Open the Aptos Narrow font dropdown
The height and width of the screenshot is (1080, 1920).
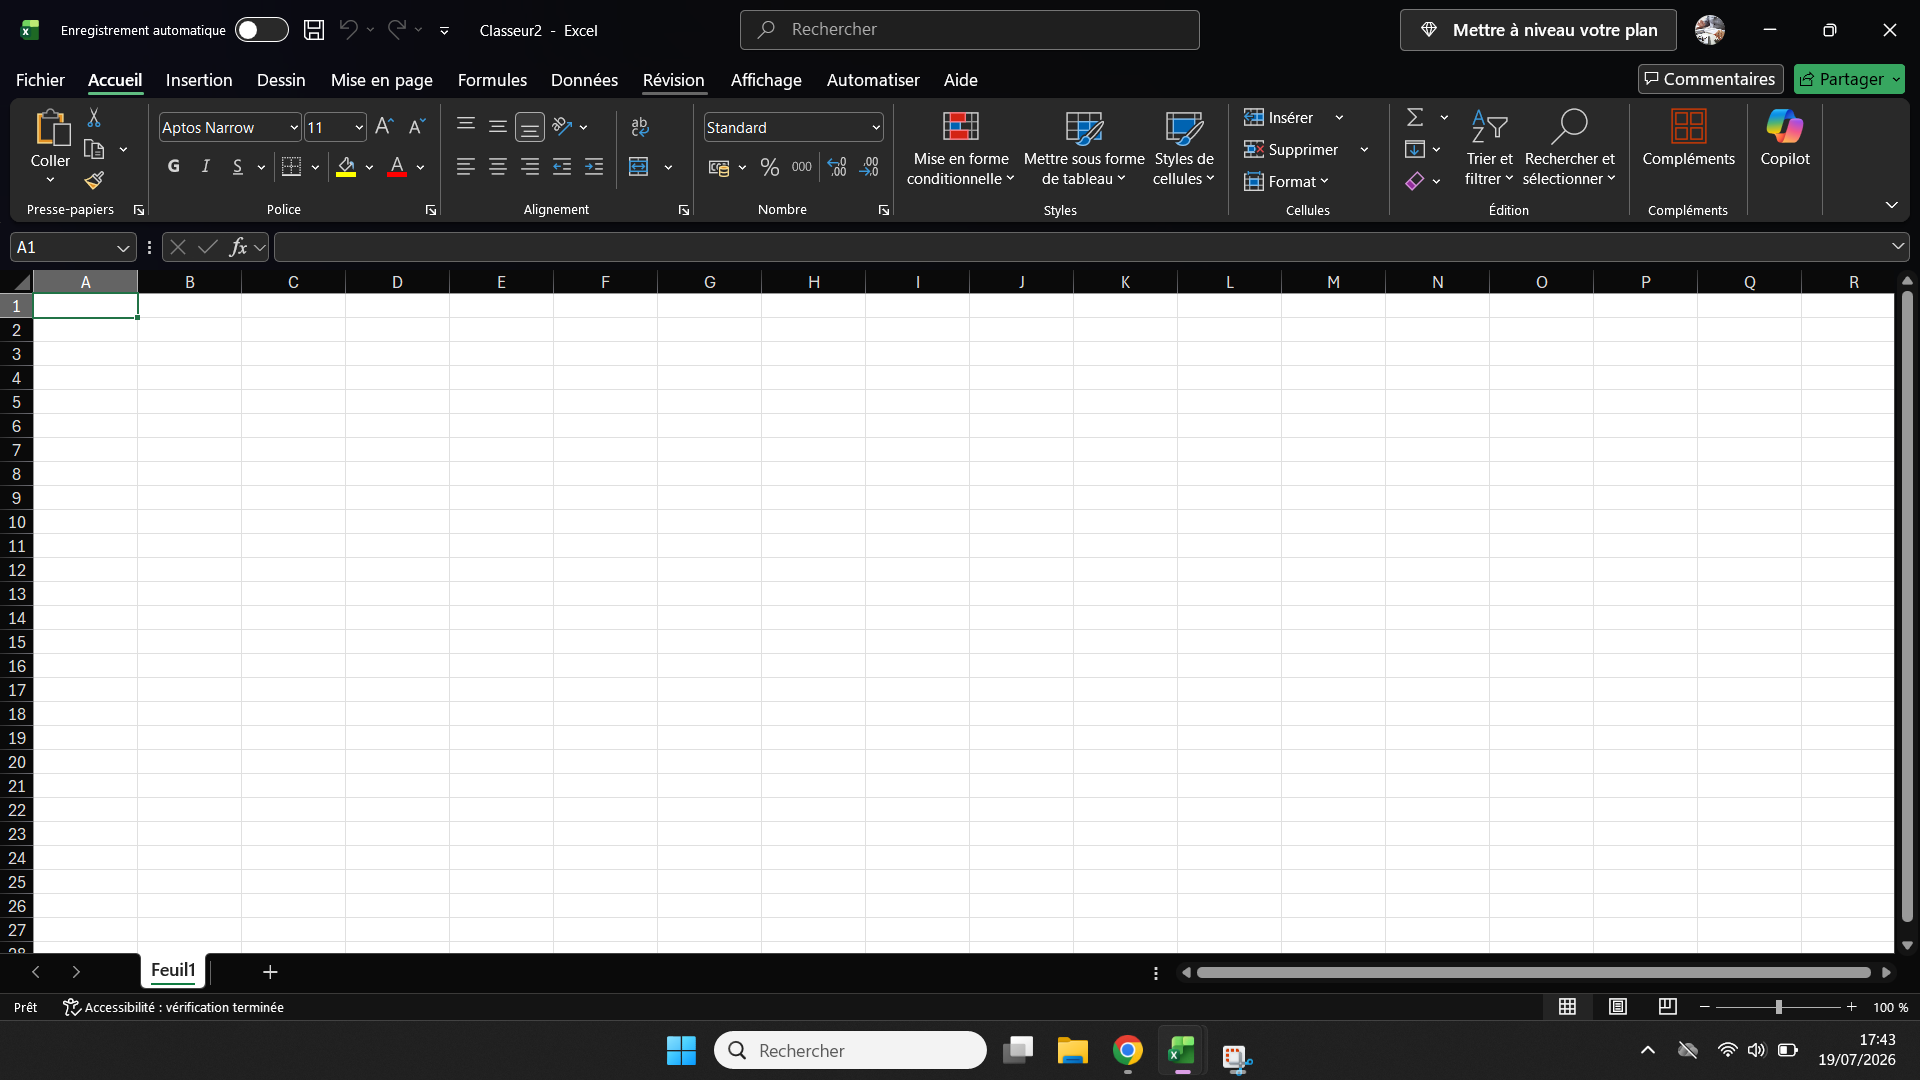(294, 128)
